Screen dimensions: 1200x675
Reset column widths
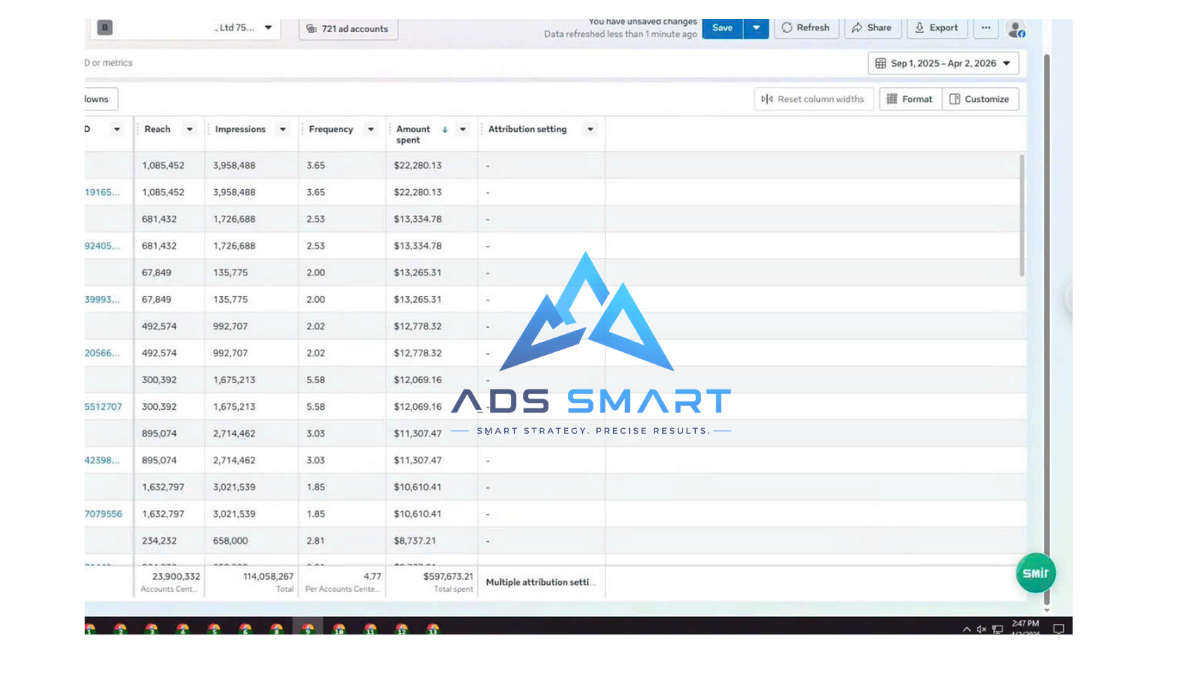click(813, 99)
